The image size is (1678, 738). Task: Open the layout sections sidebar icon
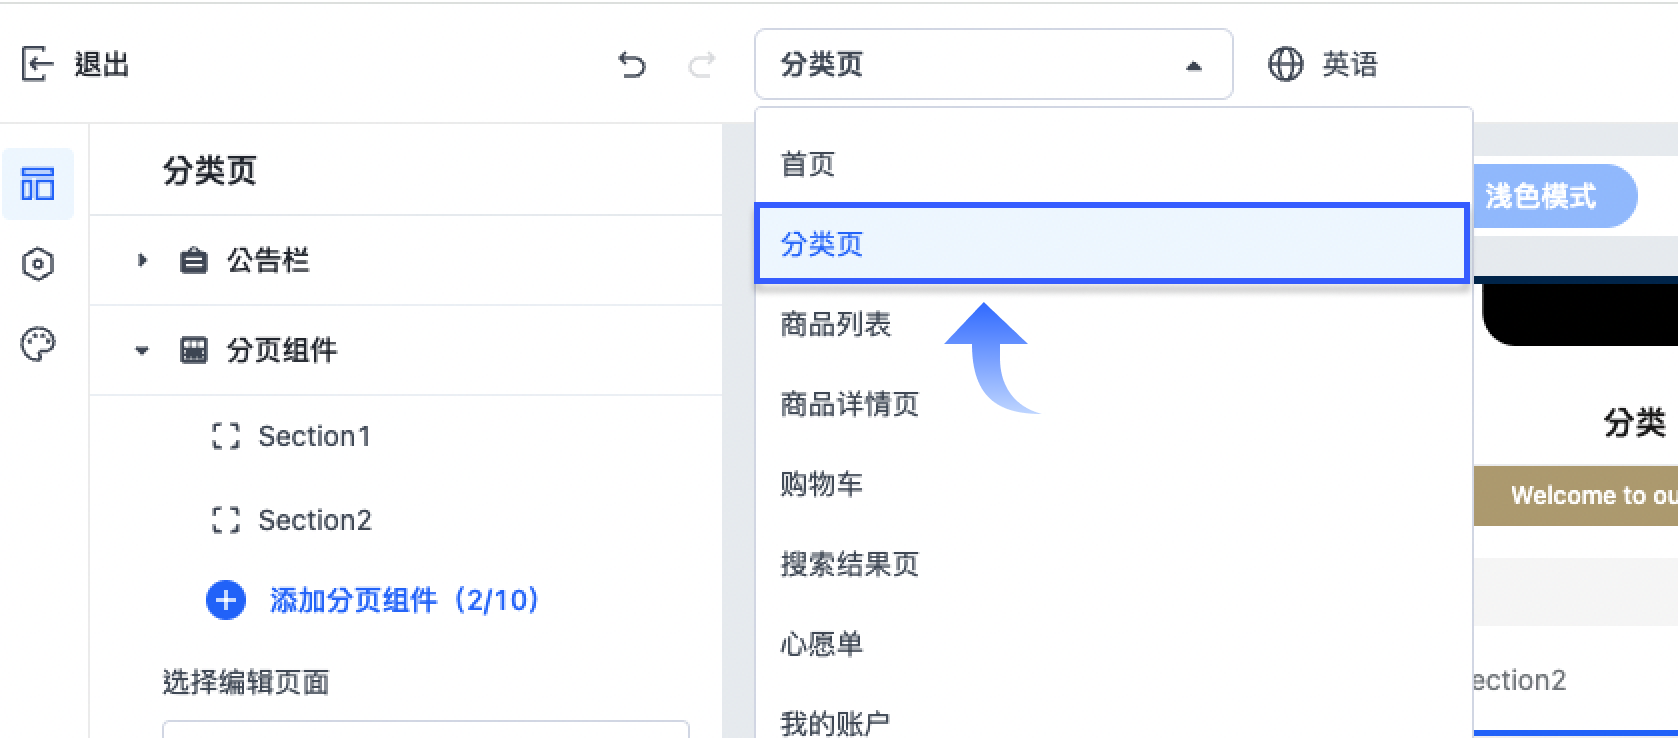pyautogui.click(x=38, y=184)
